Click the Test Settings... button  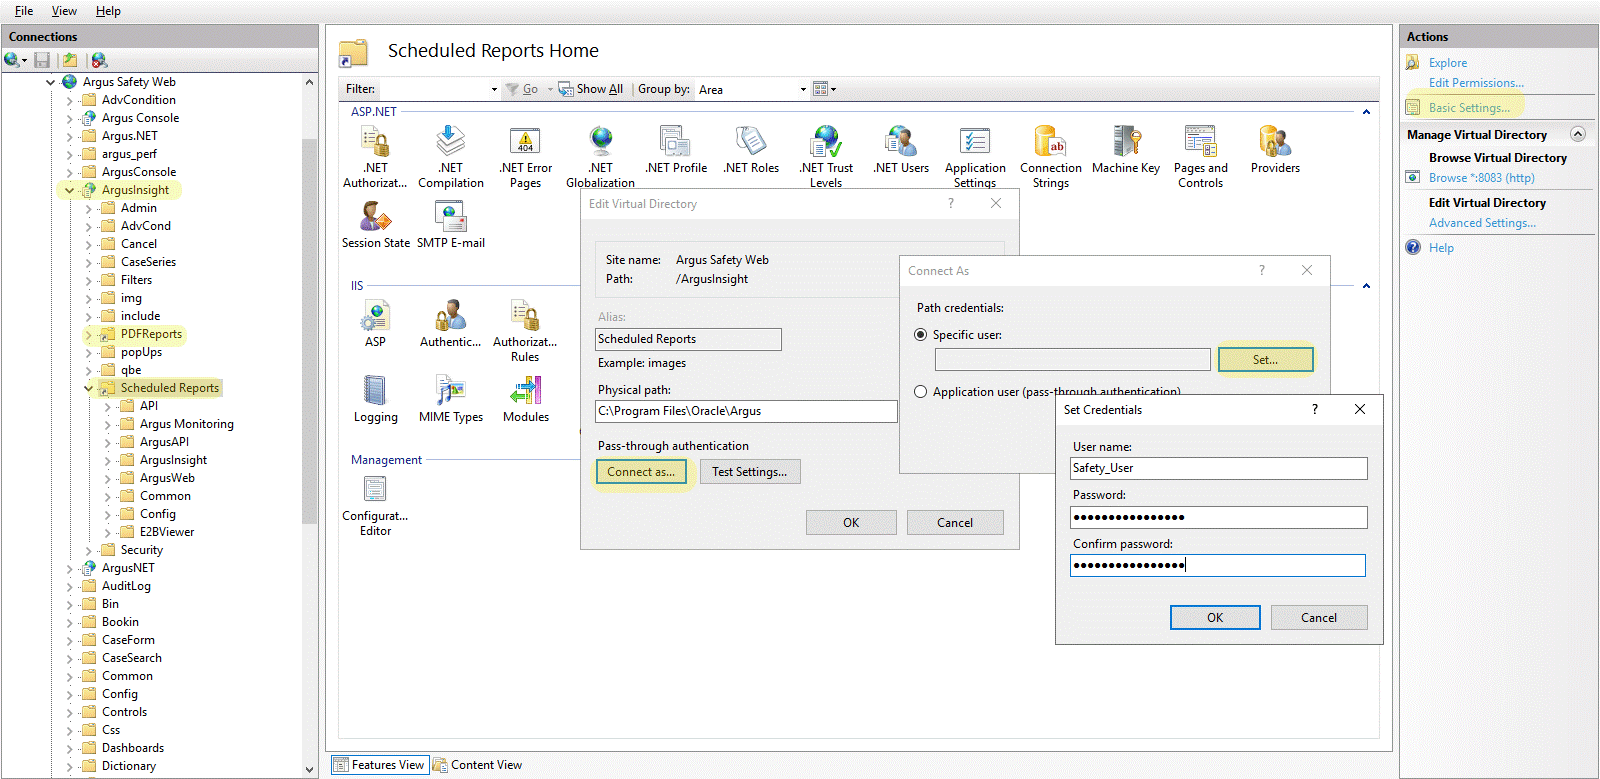pos(750,472)
